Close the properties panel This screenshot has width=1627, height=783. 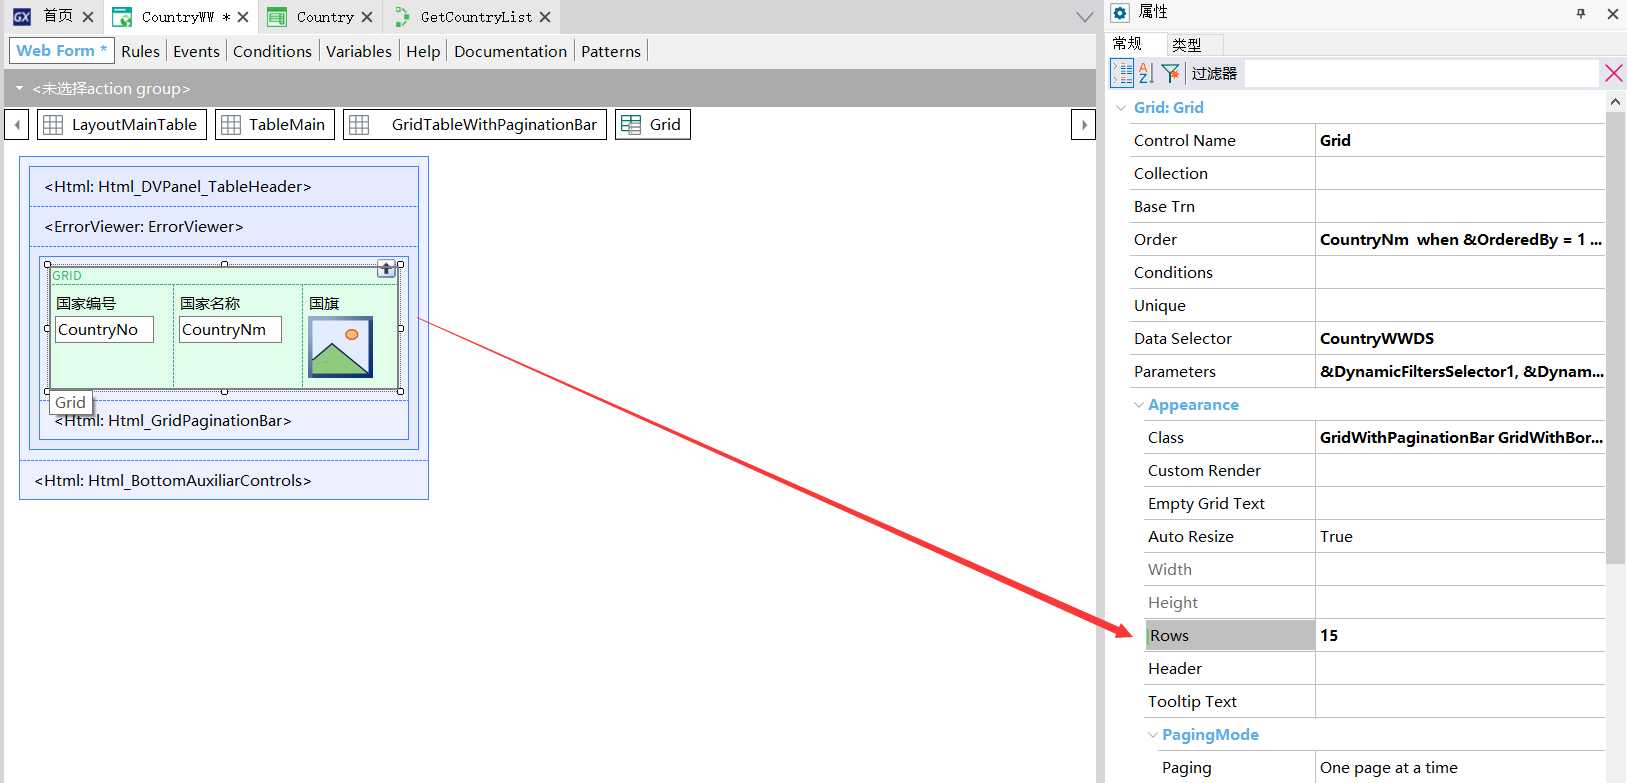tap(1613, 14)
